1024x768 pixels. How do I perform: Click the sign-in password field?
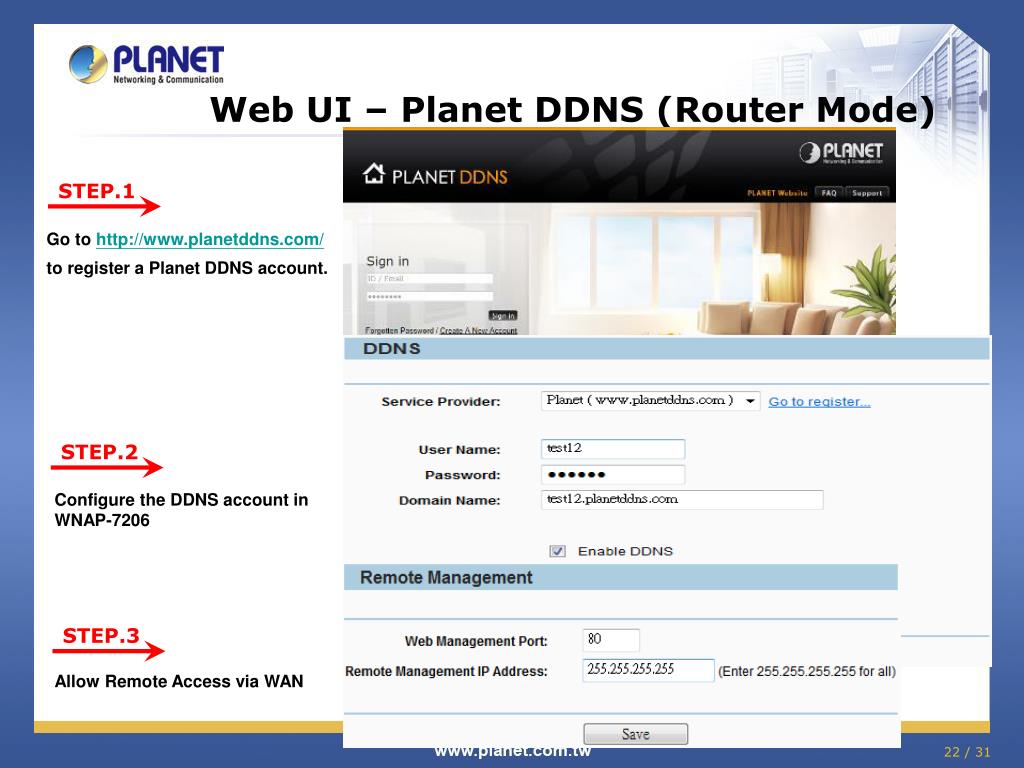click(429, 296)
